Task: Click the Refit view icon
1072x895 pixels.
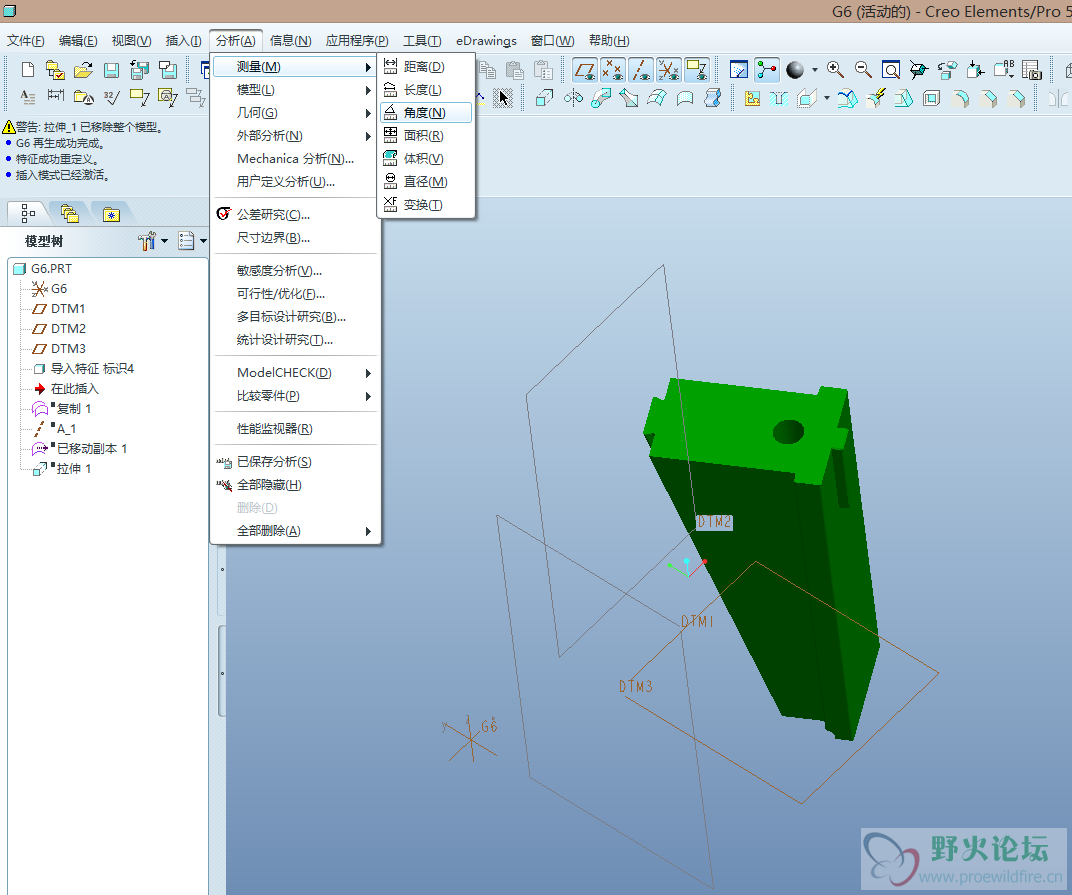Action: (891, 70)
